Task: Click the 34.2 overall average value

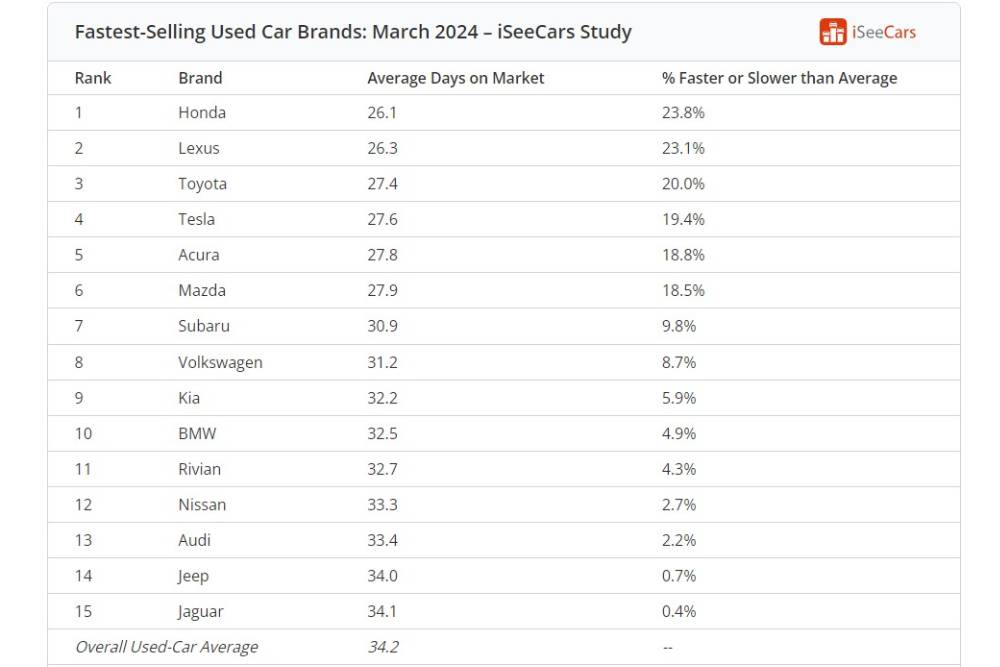Action: coord(383,647)
